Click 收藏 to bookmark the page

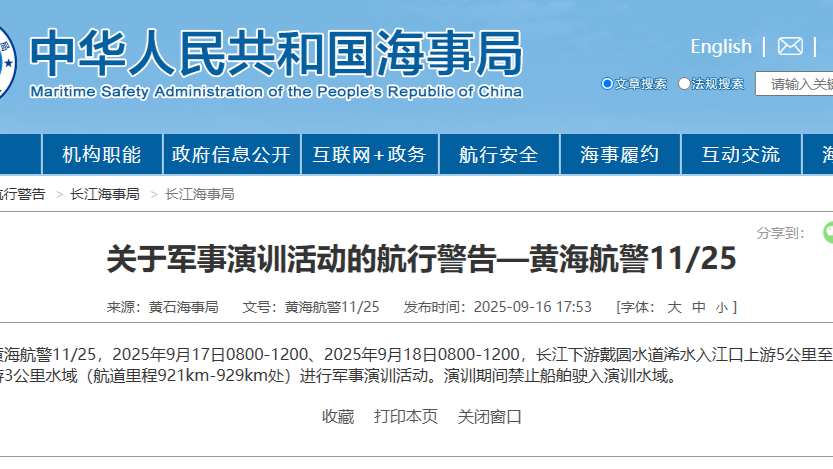pyautogui.click(x=338, y=417)
